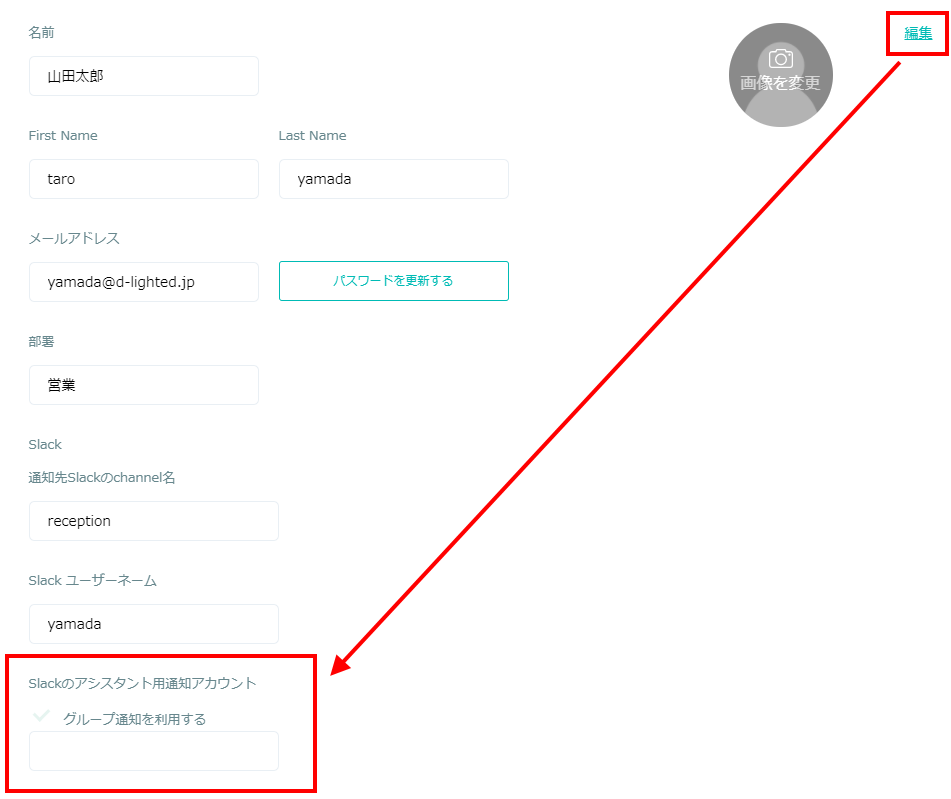951x799 pixels.
Task: Click the Slackのアシスタント用通知アカウント heading
Action: tap(143, 683)
